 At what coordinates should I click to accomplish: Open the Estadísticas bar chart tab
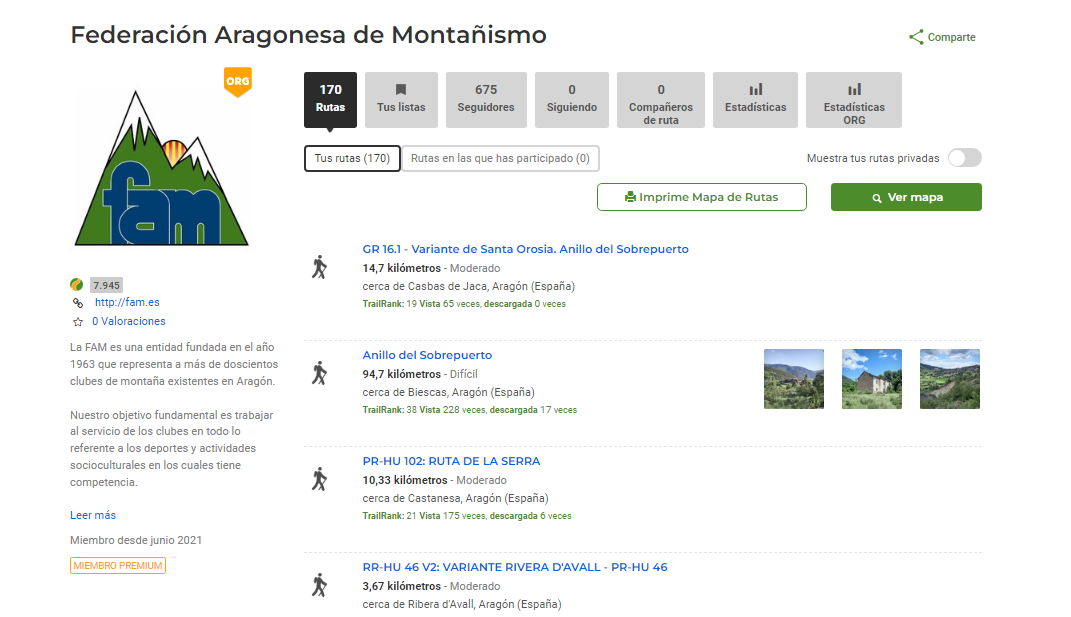[x=755, y=100]
